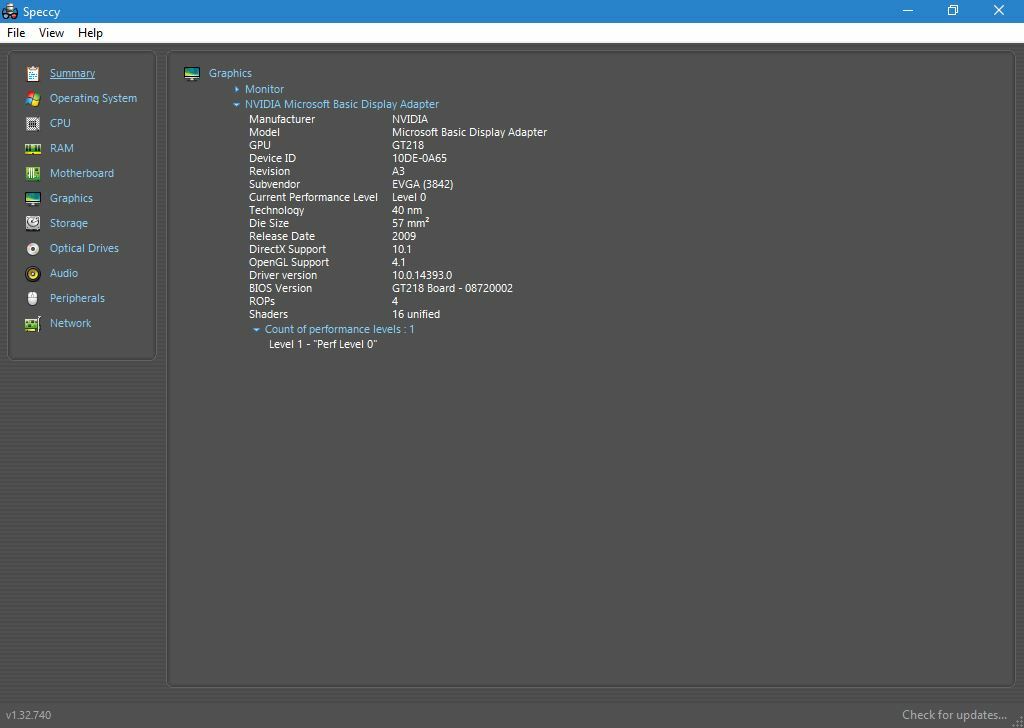Click the Optical Drives disc icon

(33, 249)
